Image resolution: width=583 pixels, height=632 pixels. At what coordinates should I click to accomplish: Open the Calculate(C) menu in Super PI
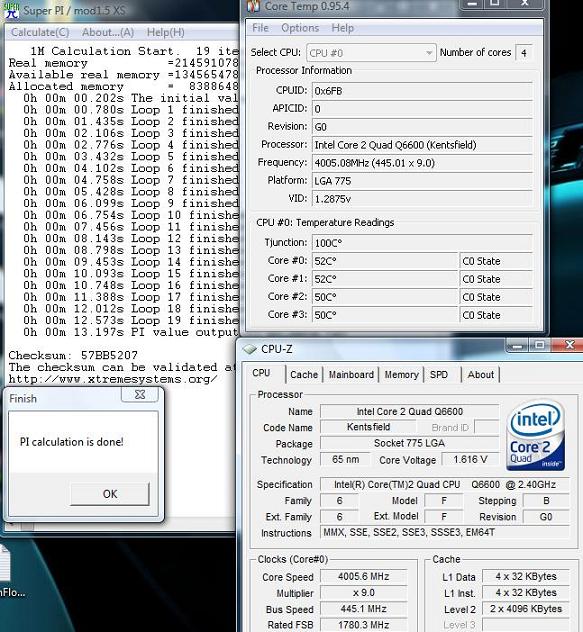coord(40,32)
